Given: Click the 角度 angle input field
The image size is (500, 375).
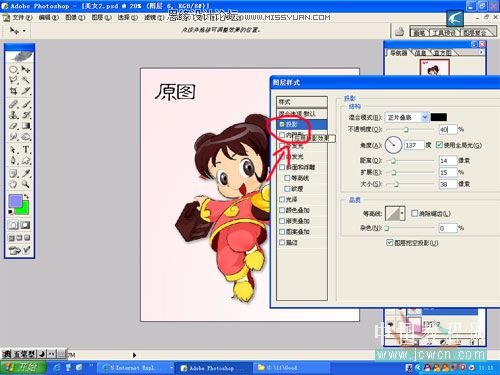Looking at the screenshot, I should pos(414,145).
